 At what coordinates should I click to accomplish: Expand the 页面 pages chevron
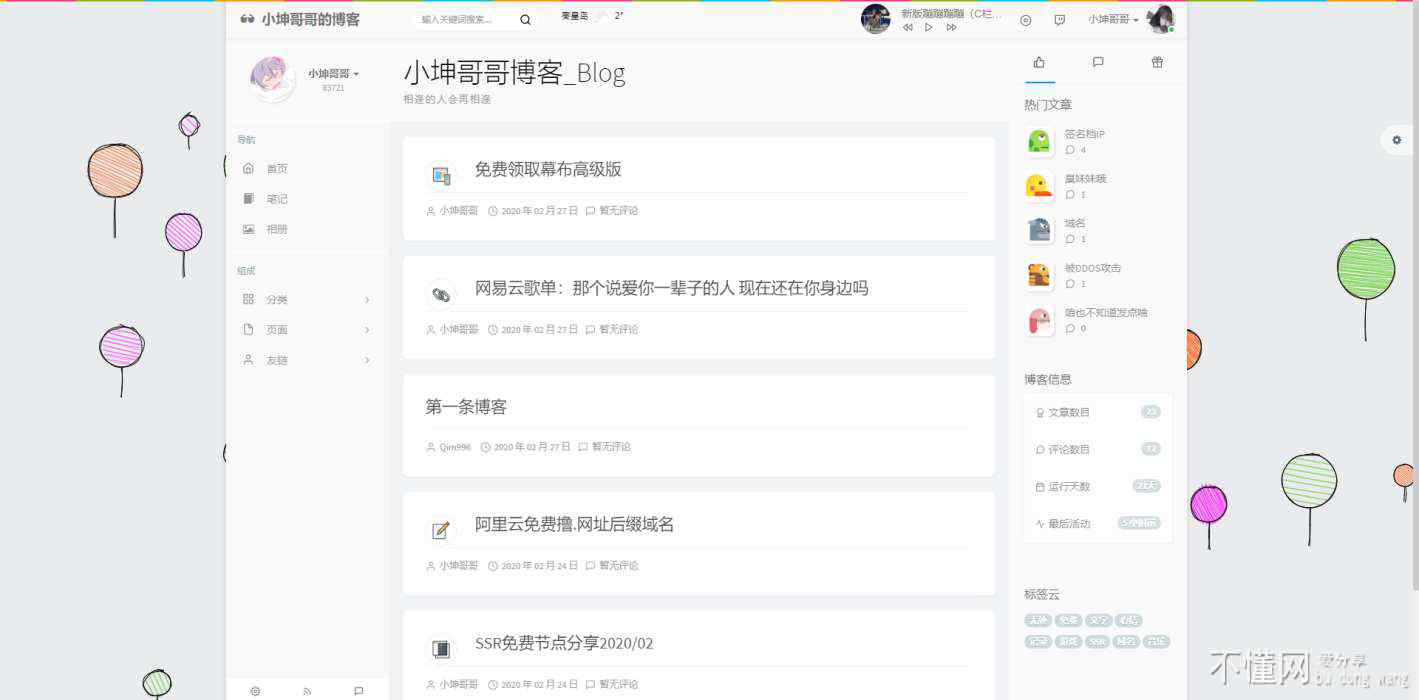click(367, 330)
